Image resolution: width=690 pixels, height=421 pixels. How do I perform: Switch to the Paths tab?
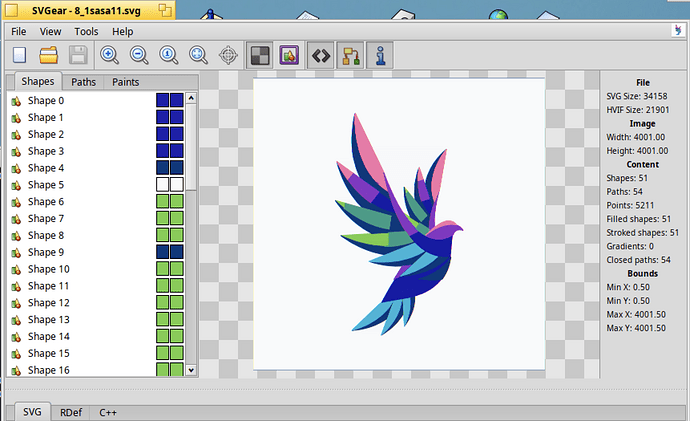click(83, 82)
